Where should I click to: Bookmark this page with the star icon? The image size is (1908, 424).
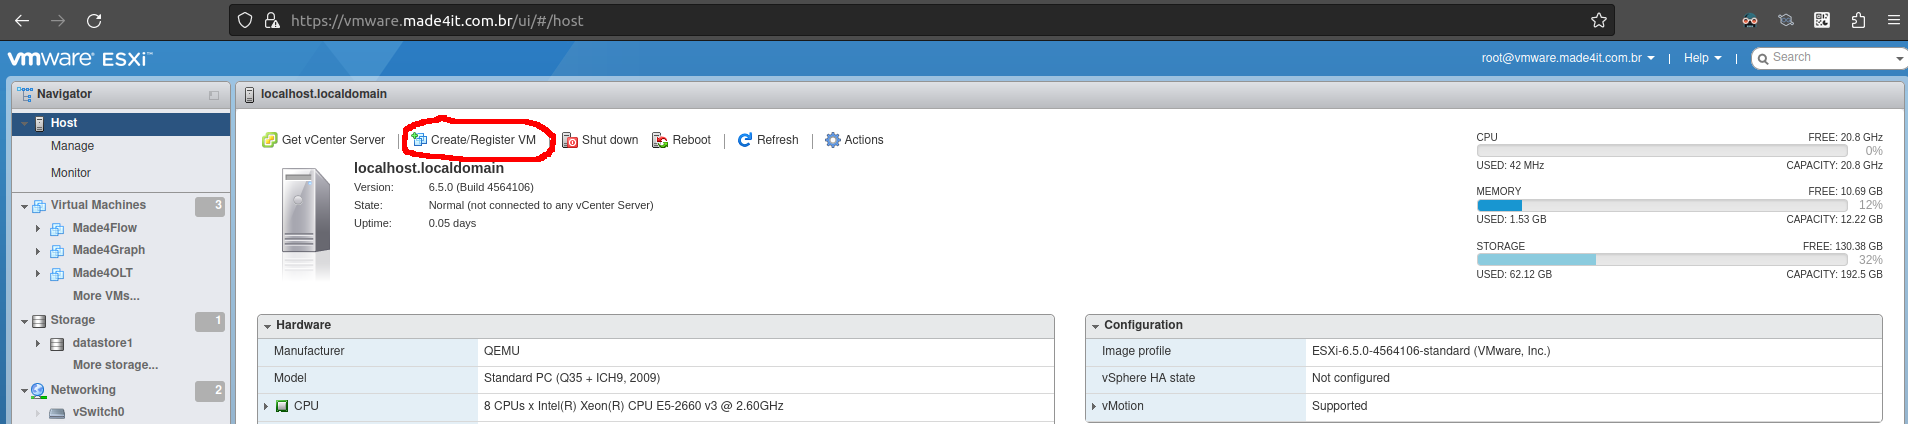(x=1599, y=20)
